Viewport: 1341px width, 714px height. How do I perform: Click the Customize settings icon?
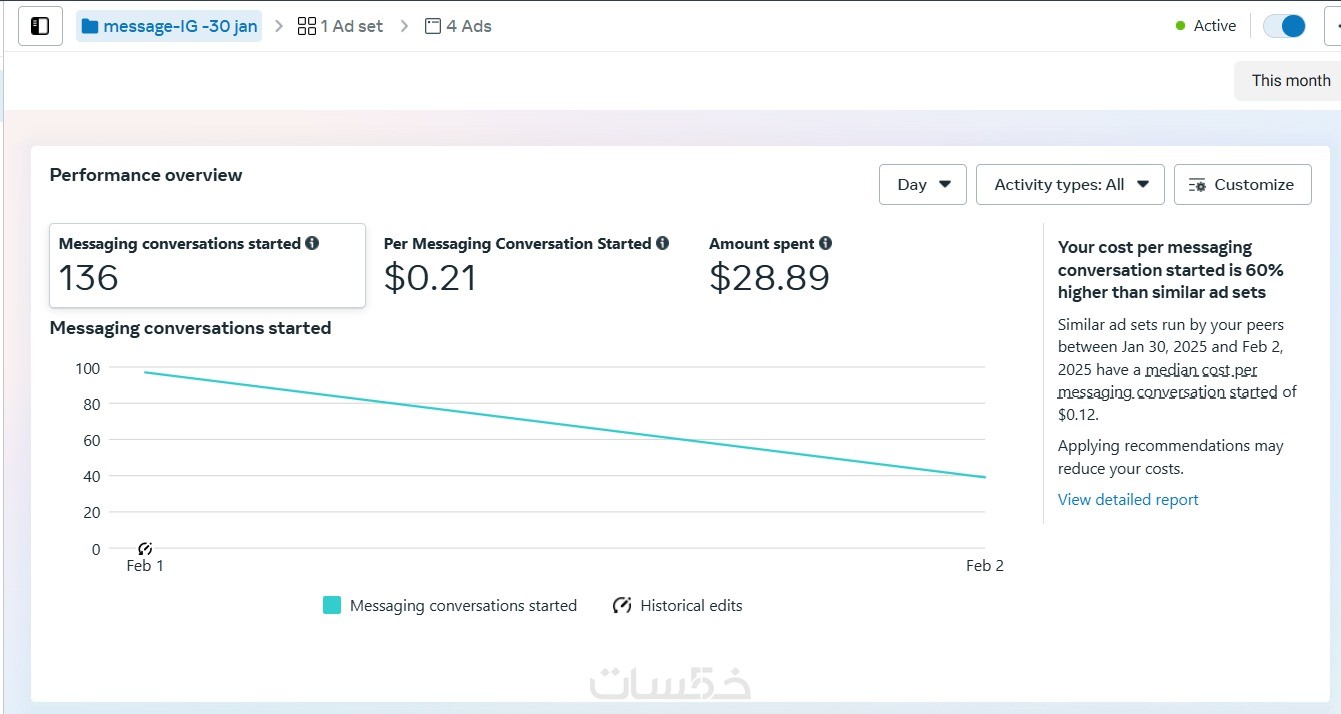click(x=1197, y=185)
